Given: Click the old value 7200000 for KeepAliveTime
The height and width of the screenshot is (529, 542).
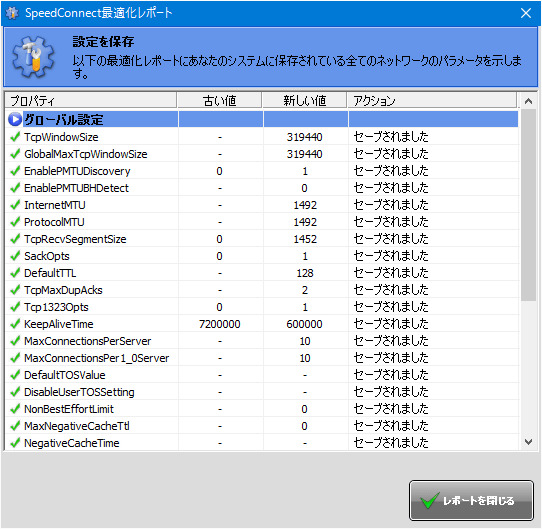Looking at the screenshot, I should (x=219, y=324).
